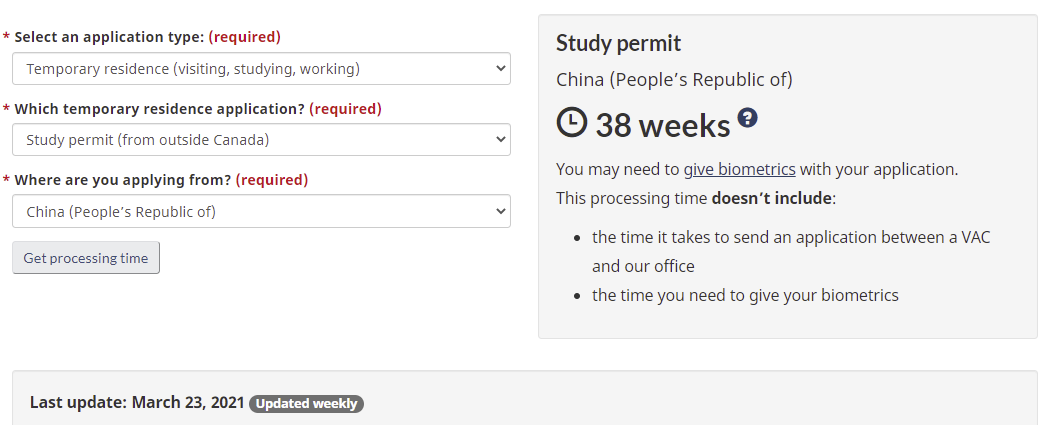Click the clock icon before 38 weeks
The image size is (1051, 425).
(x=572, y=123)
